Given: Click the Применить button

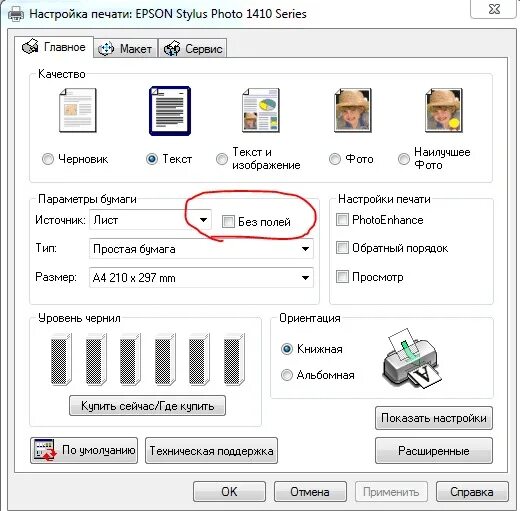Looking at the screenshot, I should pos(391,492).
